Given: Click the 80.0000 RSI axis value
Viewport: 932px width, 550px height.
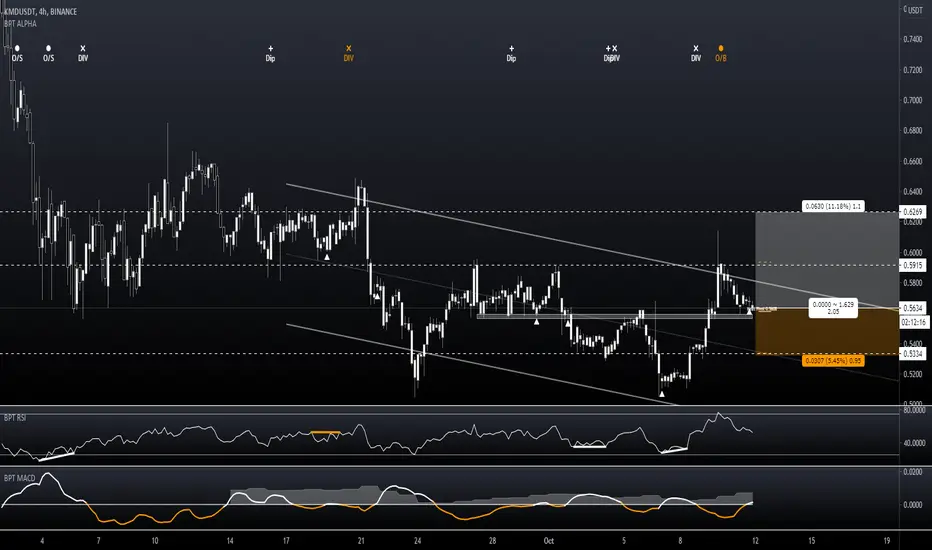Looking at the screenshot, I should 914,410.
